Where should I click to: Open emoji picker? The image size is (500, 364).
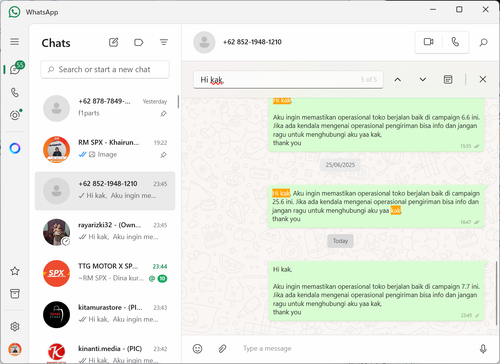198,349
